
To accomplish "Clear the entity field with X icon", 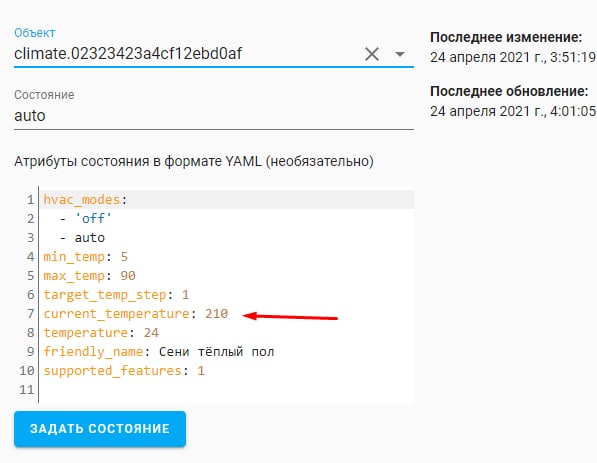I will point(372,54).
